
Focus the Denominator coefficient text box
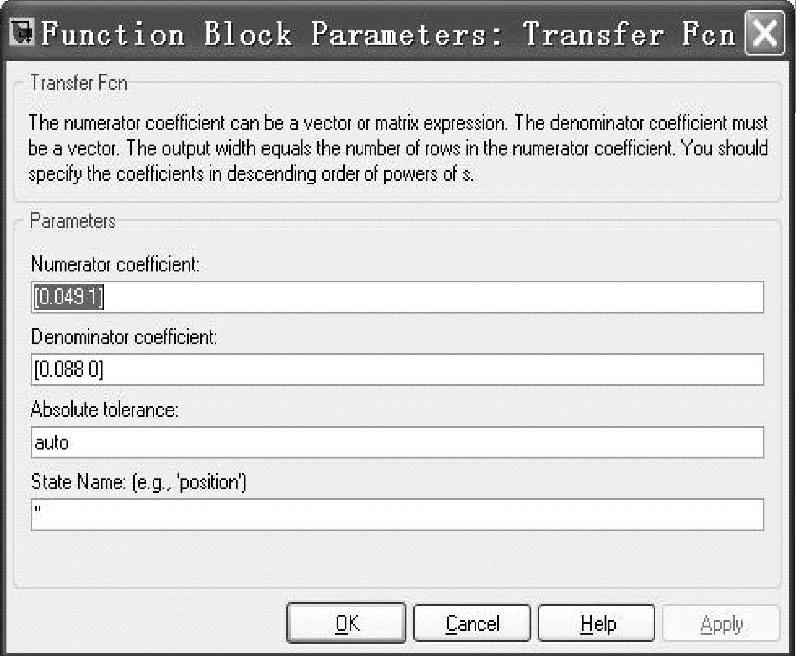[397, 369]
